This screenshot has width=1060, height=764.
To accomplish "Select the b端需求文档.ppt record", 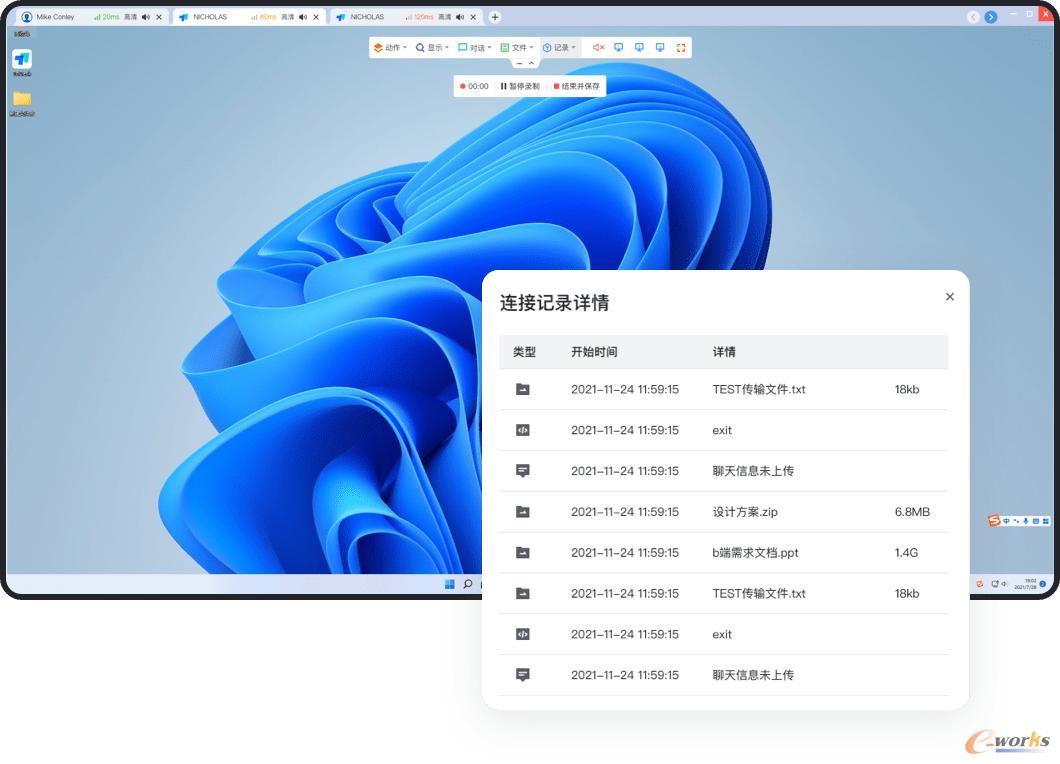I will point(723,552).
